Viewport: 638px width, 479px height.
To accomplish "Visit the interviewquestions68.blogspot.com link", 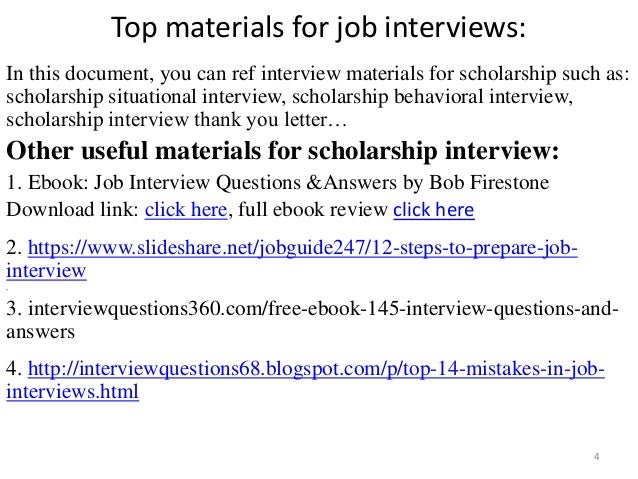I will pos(316,369).
